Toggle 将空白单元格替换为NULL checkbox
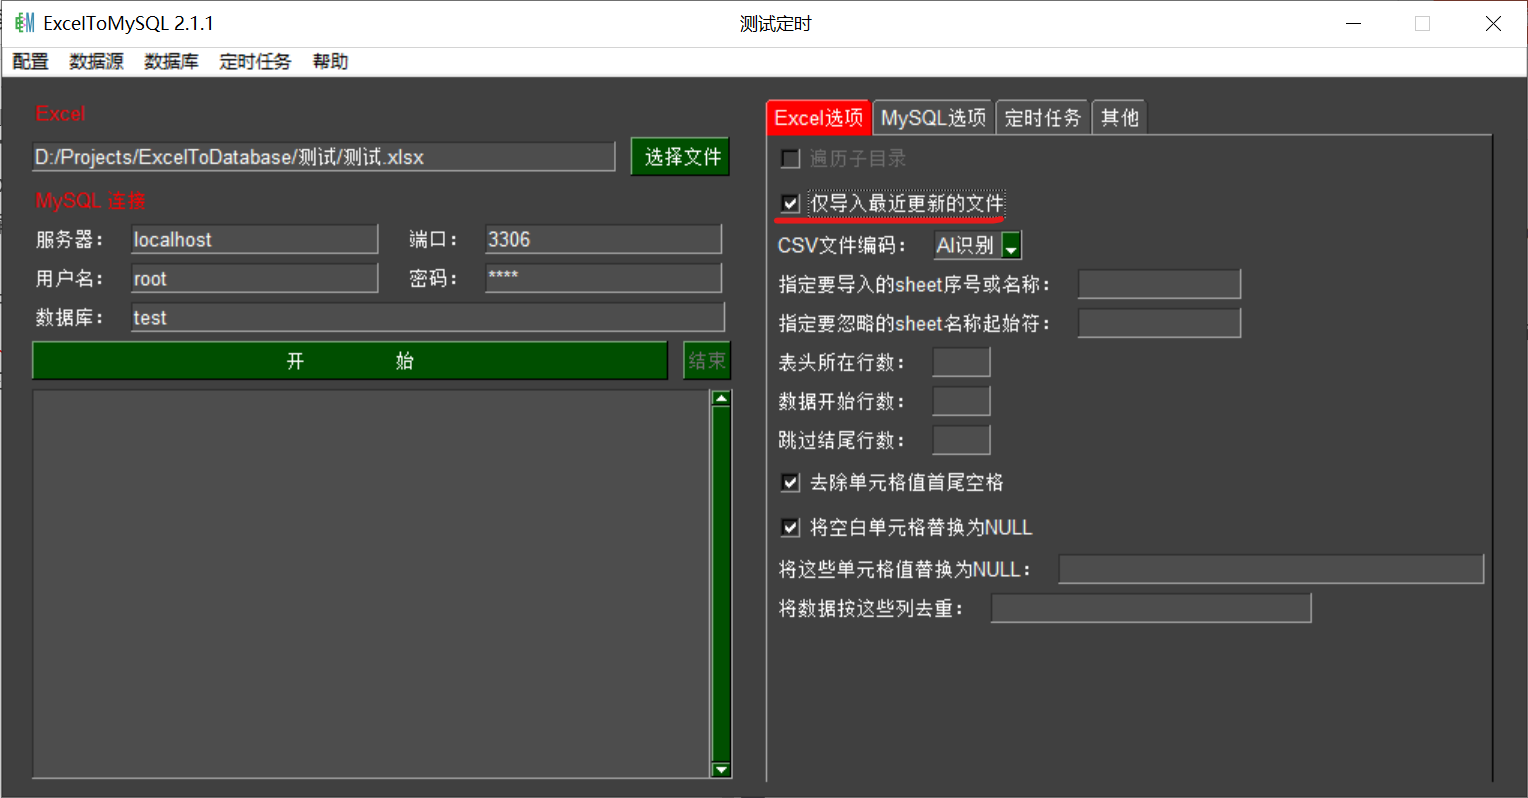The width and height of the screenshot is (1528, 798). [791, 527]
